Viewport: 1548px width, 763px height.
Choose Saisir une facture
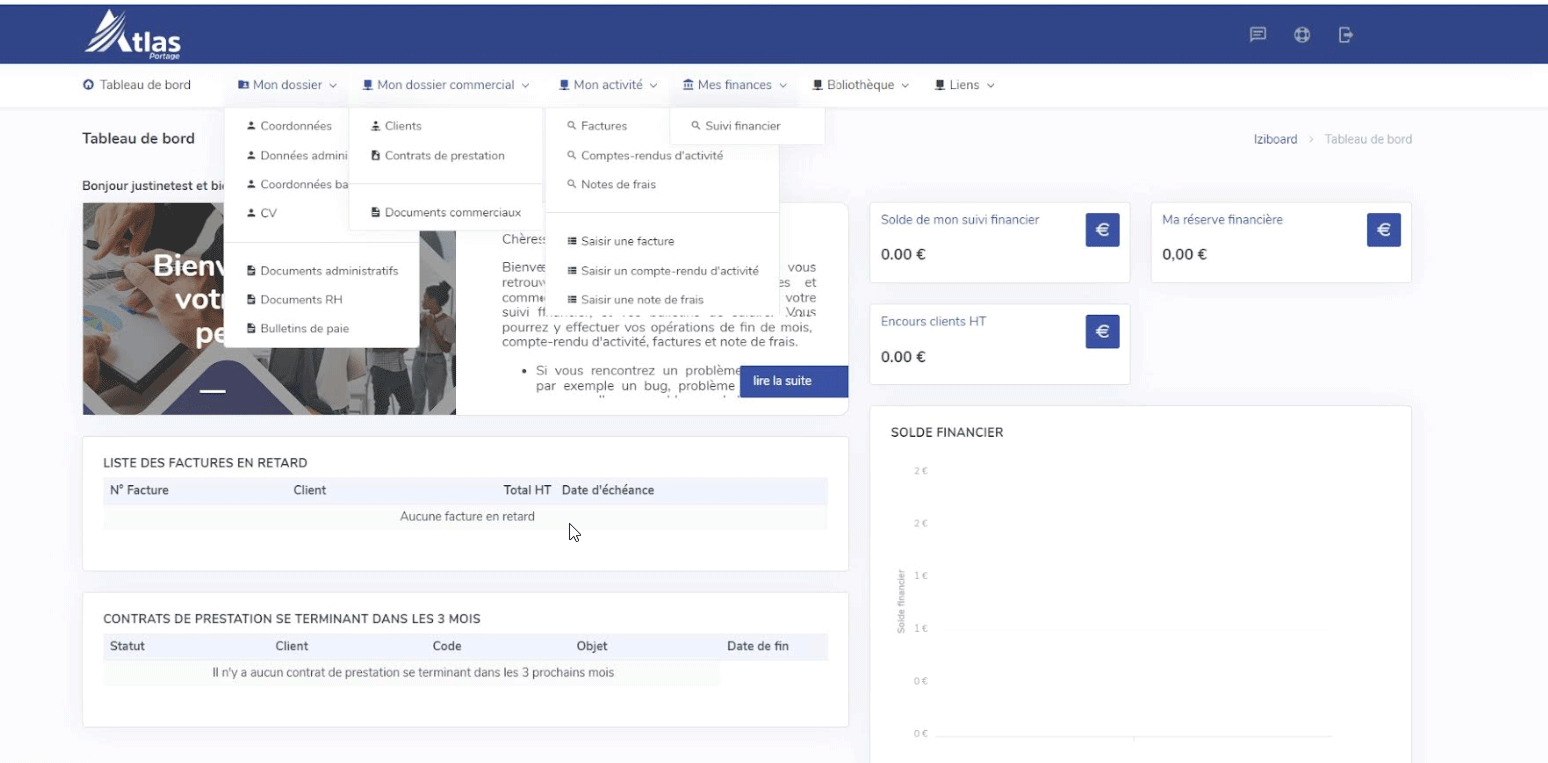pyautogui.click(x=621, y=241)
